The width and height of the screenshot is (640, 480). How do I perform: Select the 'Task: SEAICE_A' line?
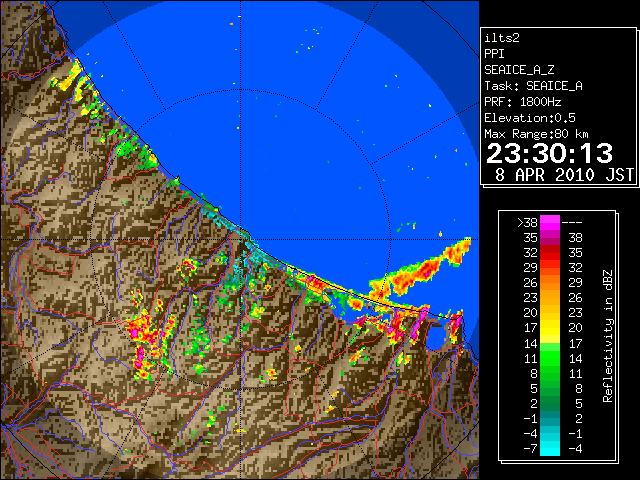coord(533,86)
